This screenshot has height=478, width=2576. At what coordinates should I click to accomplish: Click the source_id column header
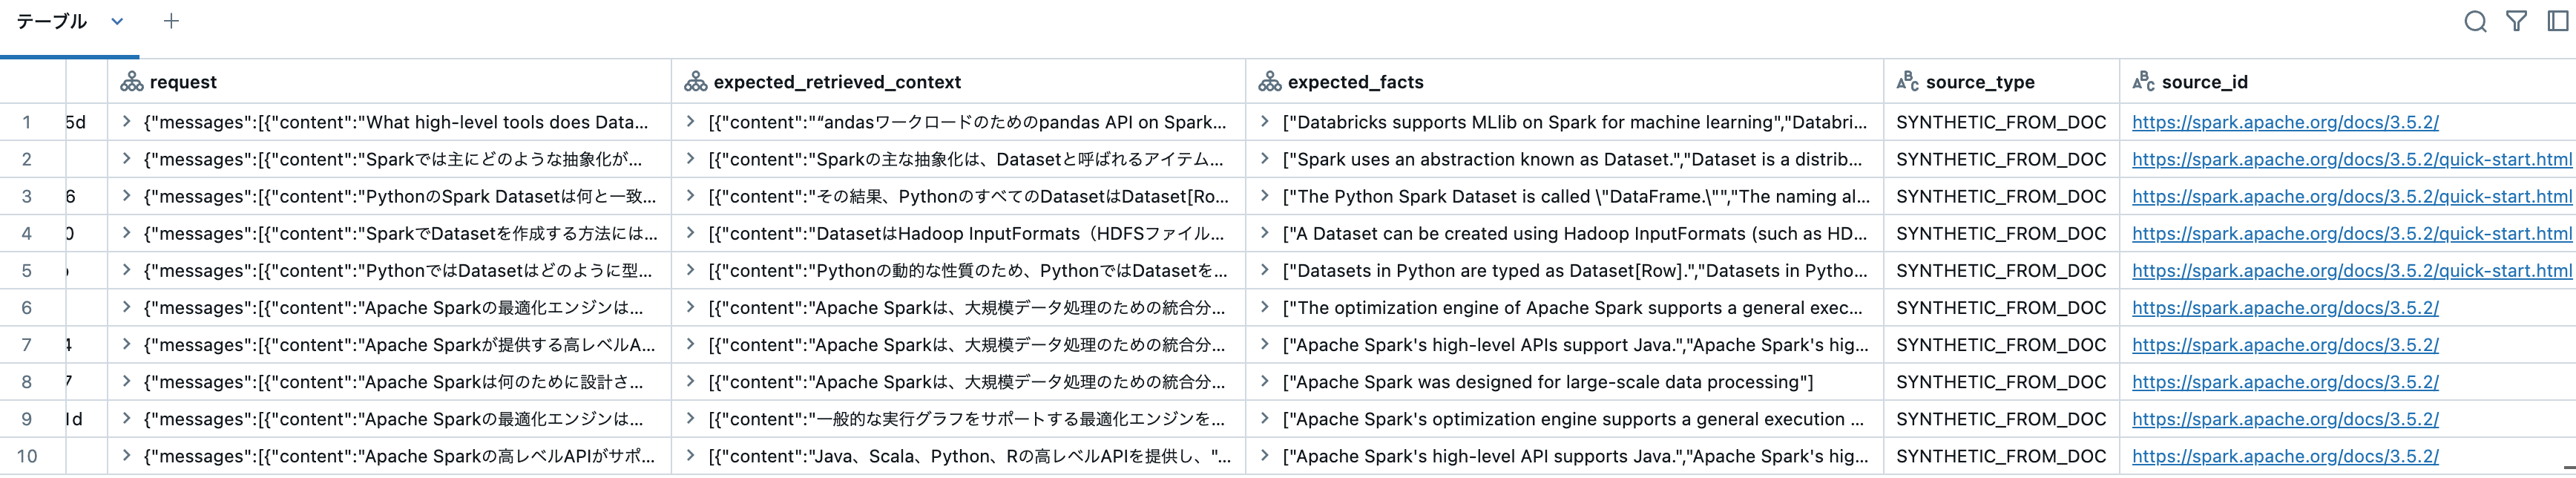2347,82
